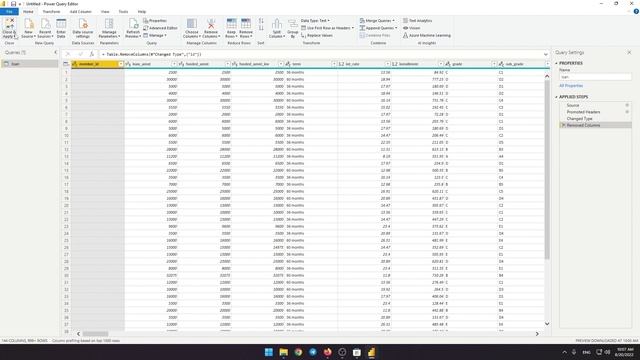
Task: Open the member_id column filter dropdown
Action: (x=121, y=64)
